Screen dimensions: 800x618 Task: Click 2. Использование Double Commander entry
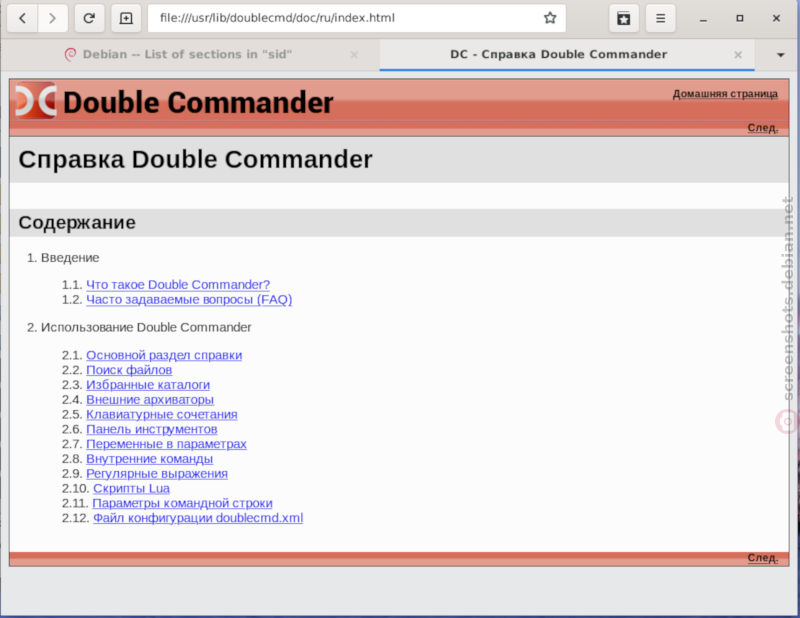(x=139, y=327)
